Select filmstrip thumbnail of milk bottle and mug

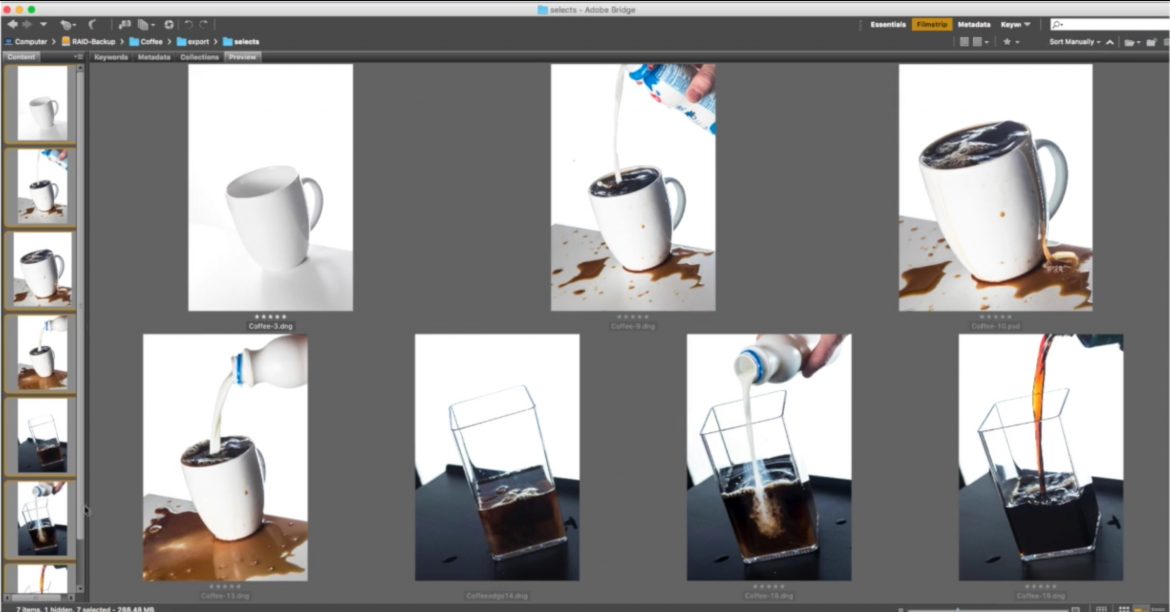tap(42, 353)
